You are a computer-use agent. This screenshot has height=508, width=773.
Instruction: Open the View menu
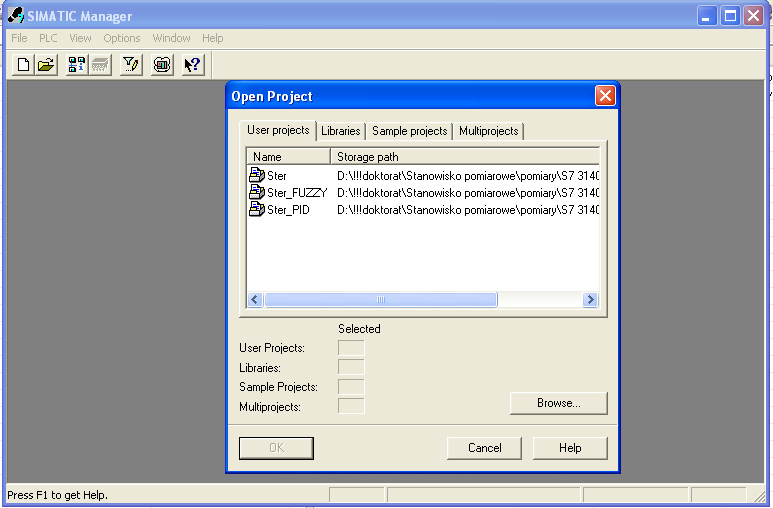(80, 38)
